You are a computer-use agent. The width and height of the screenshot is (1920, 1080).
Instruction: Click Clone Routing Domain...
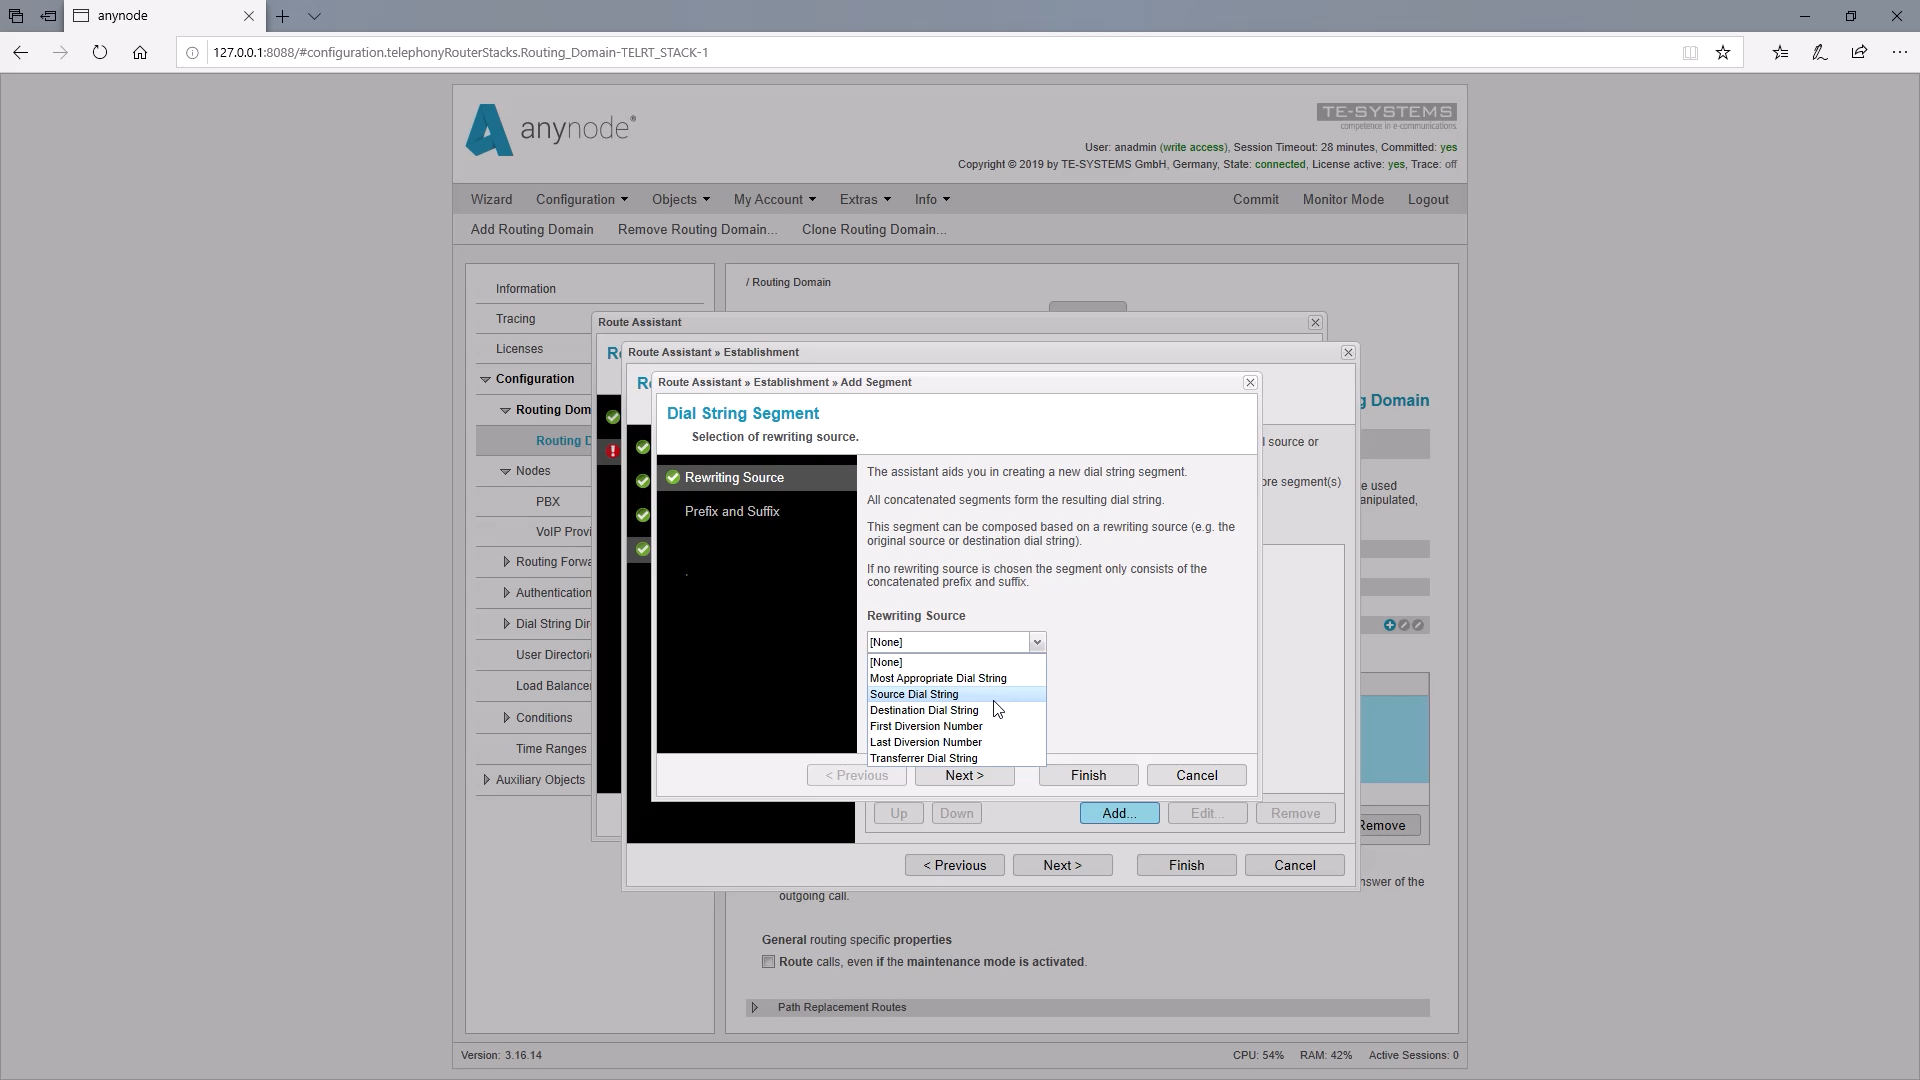click(x=874, y=230)
